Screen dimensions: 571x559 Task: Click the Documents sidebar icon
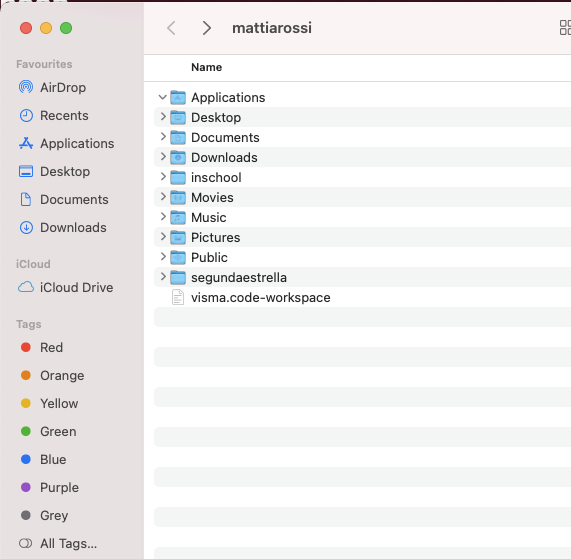tap(26, 200)
